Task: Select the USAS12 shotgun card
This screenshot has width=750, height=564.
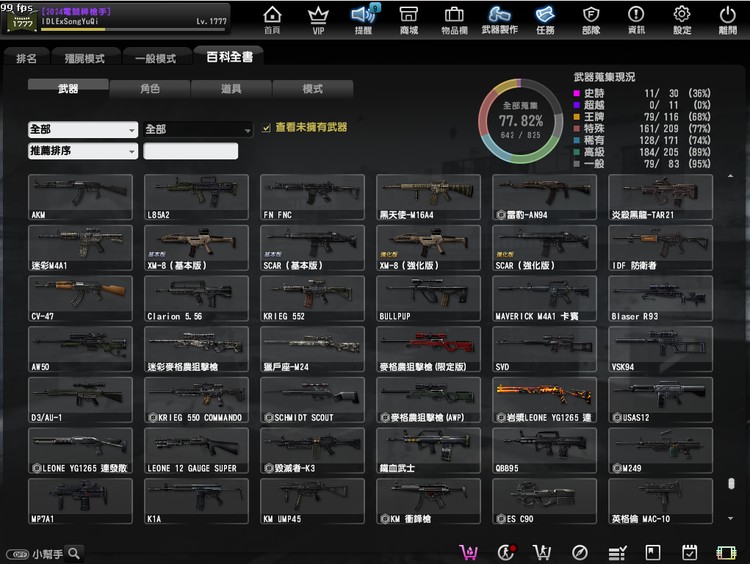Action: [x=661, y=400]
